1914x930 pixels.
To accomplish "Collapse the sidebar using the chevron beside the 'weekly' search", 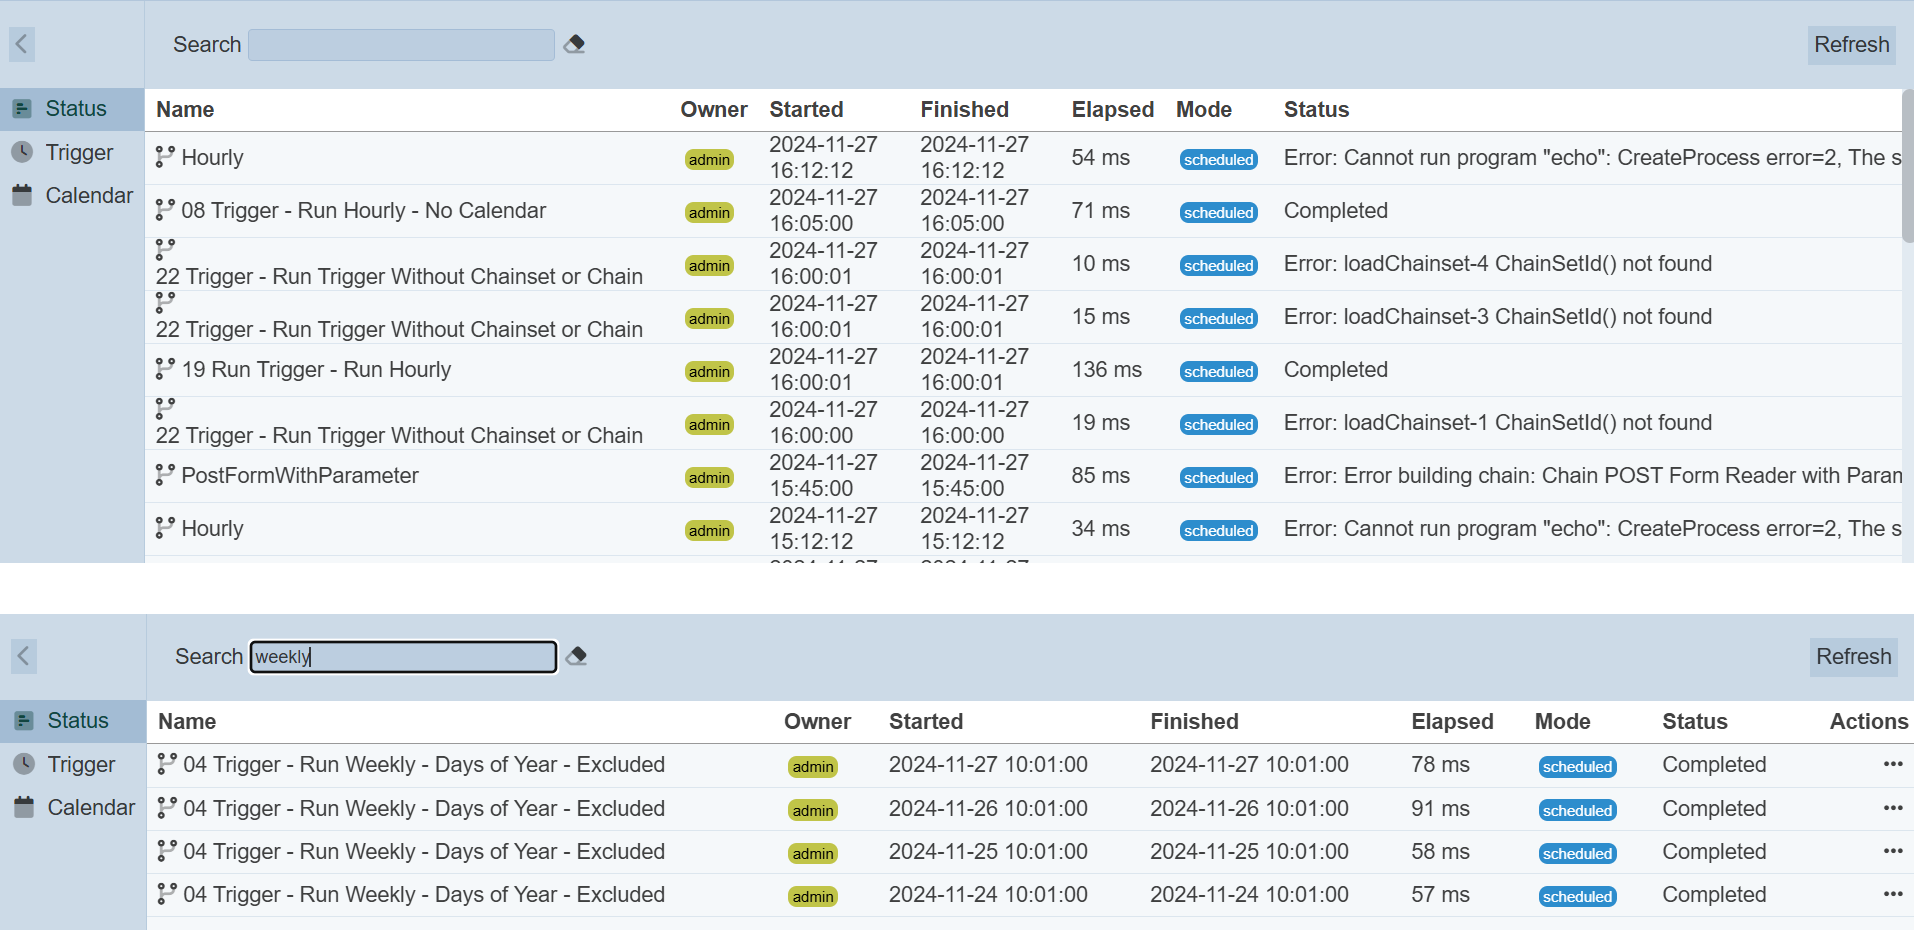I will [x=24, y=656].
